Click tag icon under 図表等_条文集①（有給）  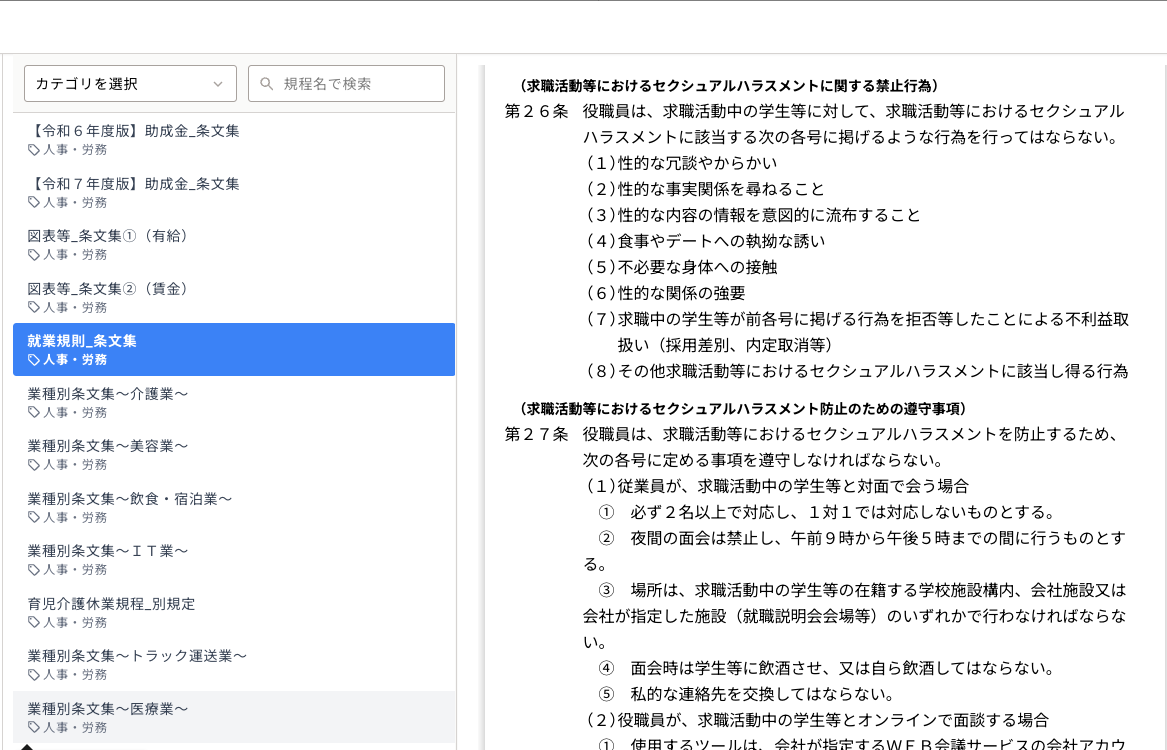click(x=34, y=255)
